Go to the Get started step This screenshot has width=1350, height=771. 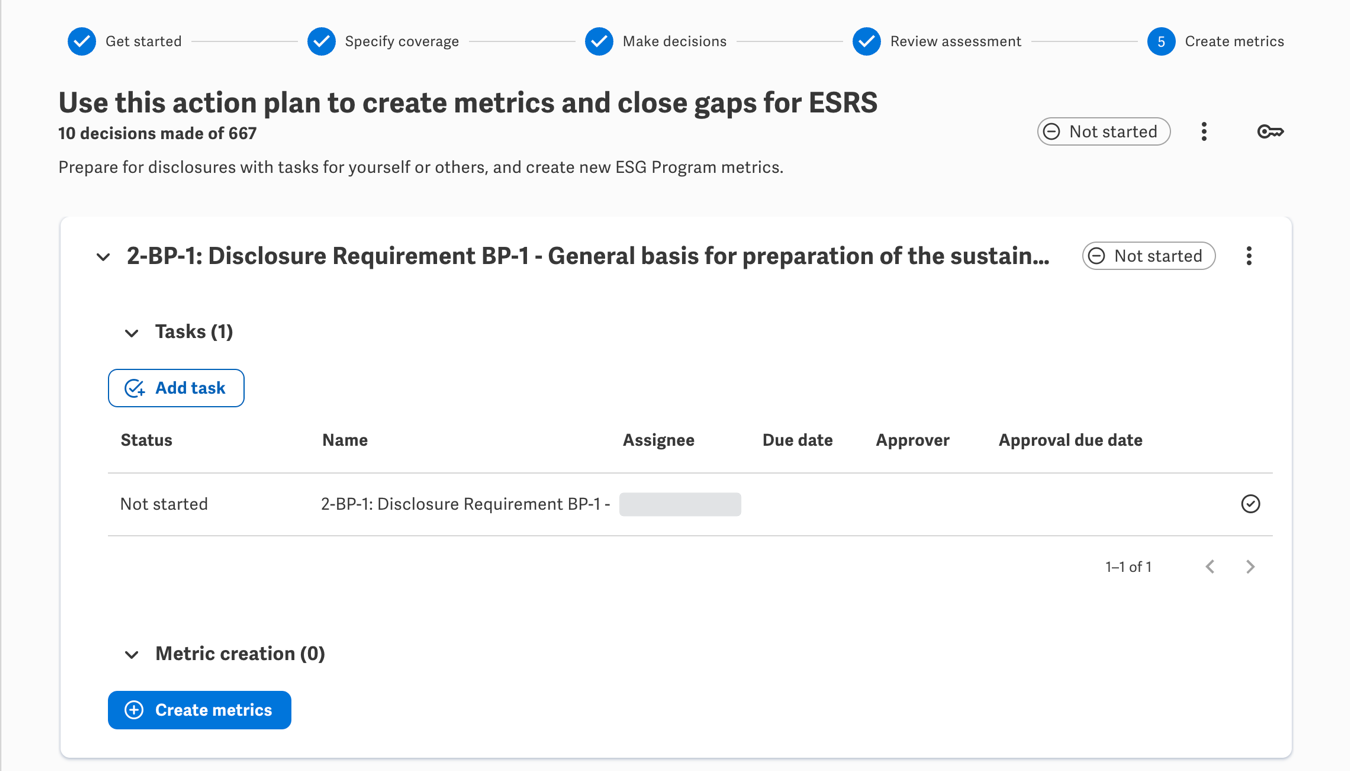coord(143,41)
